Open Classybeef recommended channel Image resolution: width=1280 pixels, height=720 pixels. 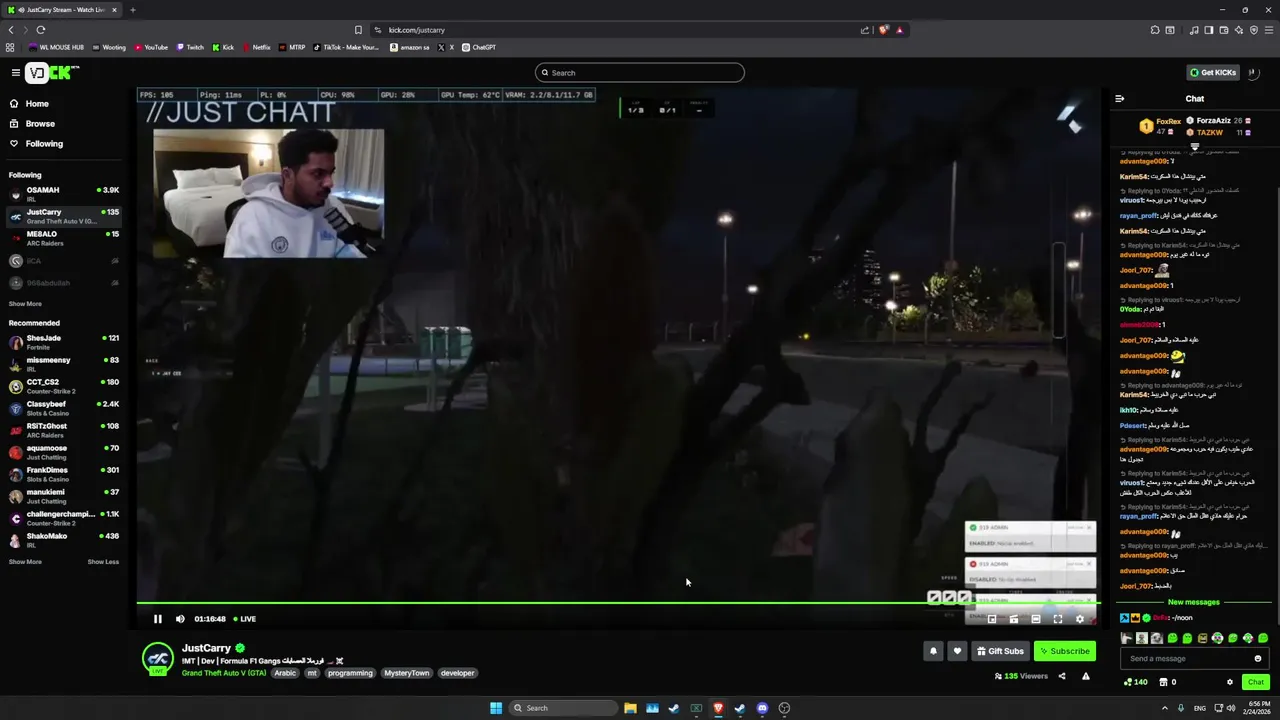click(x=65, y=408)
